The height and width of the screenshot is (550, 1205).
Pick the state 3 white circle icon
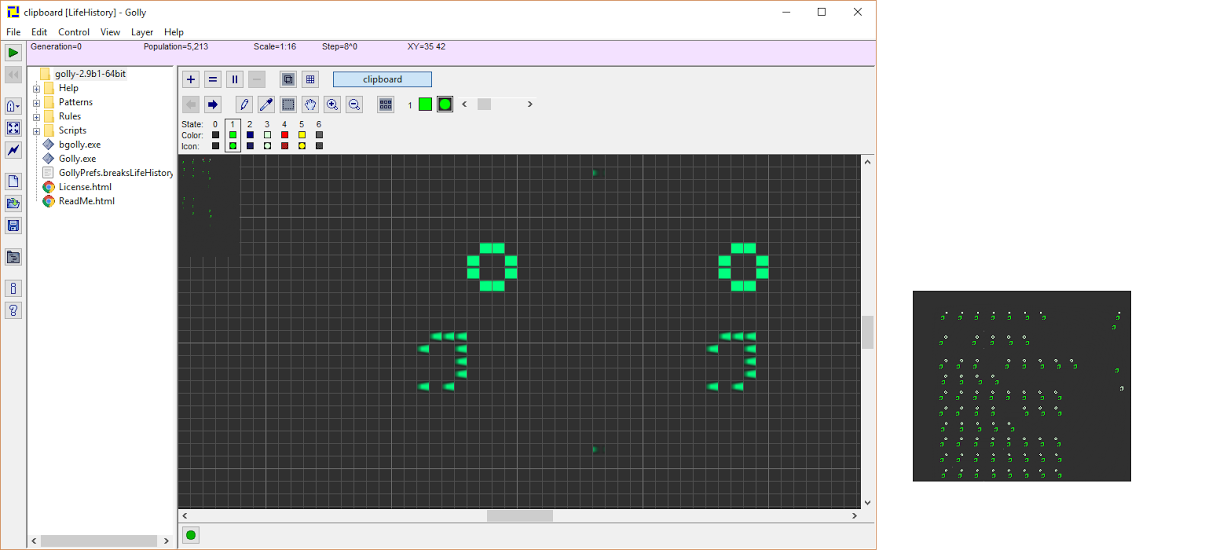click(267, 146)
